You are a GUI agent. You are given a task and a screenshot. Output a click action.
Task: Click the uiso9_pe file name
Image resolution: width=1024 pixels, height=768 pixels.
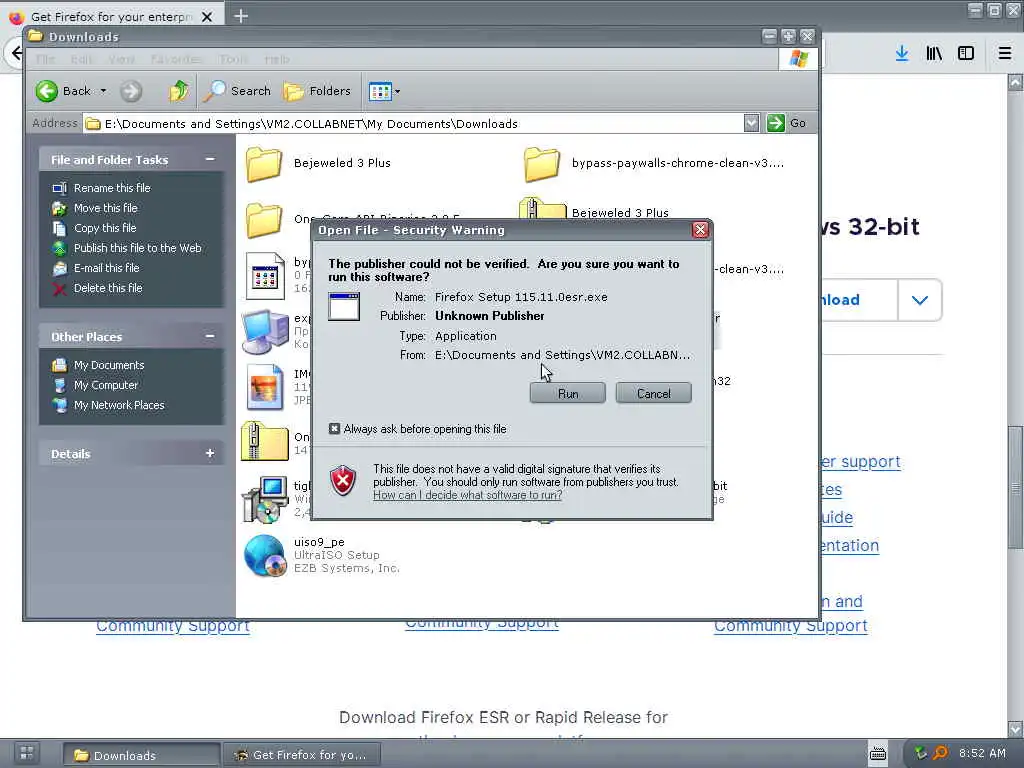[319, 542]
